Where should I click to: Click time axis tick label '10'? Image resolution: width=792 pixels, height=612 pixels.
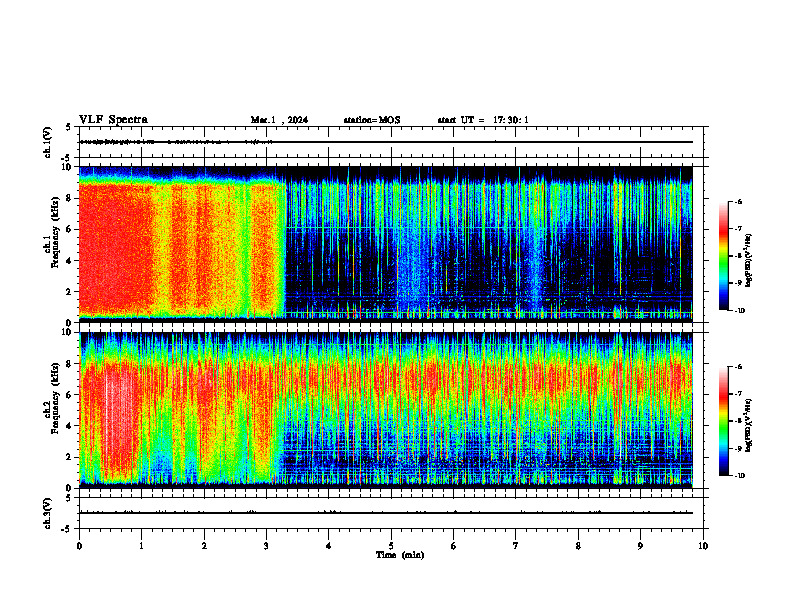point(703,546)
